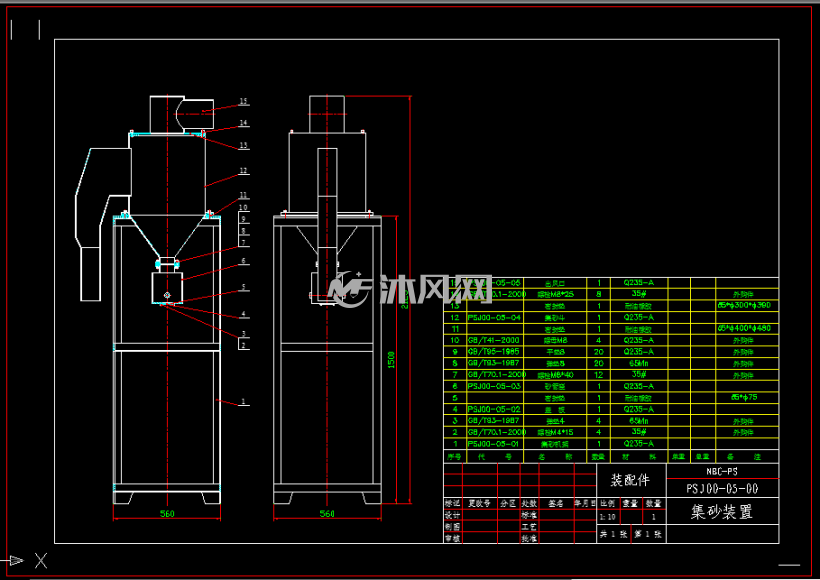Click the 35# material in row 7
Image resolution: width=820 pixels, height=580 pixels.
point(639,374)
